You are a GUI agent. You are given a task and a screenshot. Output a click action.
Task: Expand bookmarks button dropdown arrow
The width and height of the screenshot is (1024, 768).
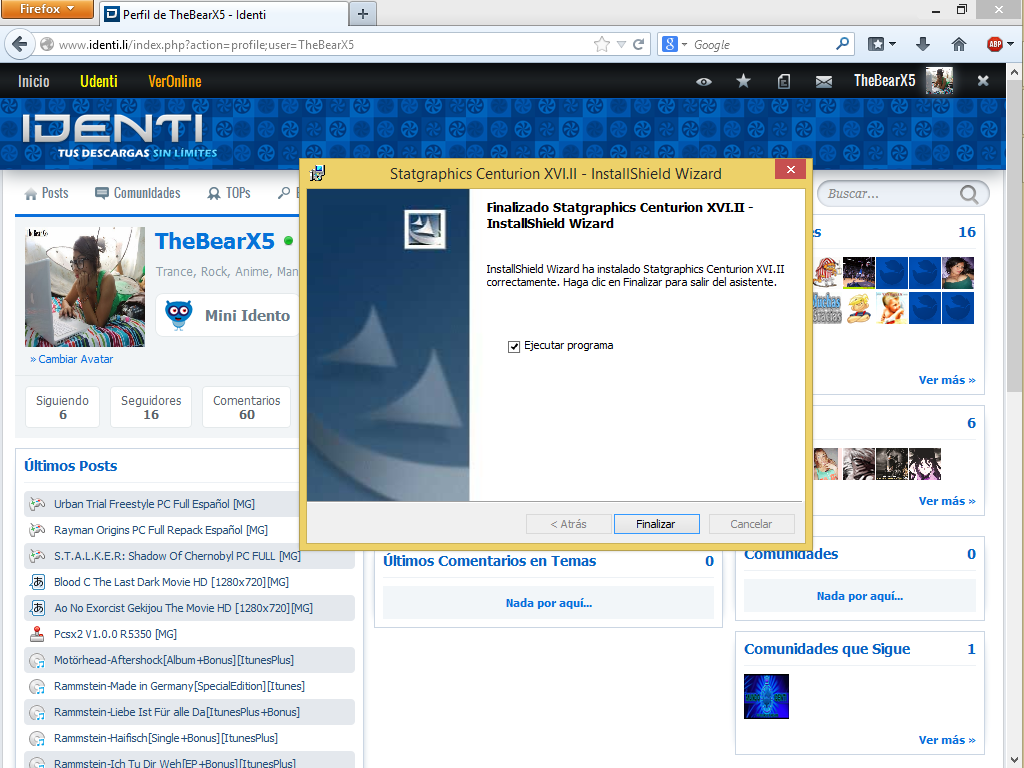pos(892,44)
